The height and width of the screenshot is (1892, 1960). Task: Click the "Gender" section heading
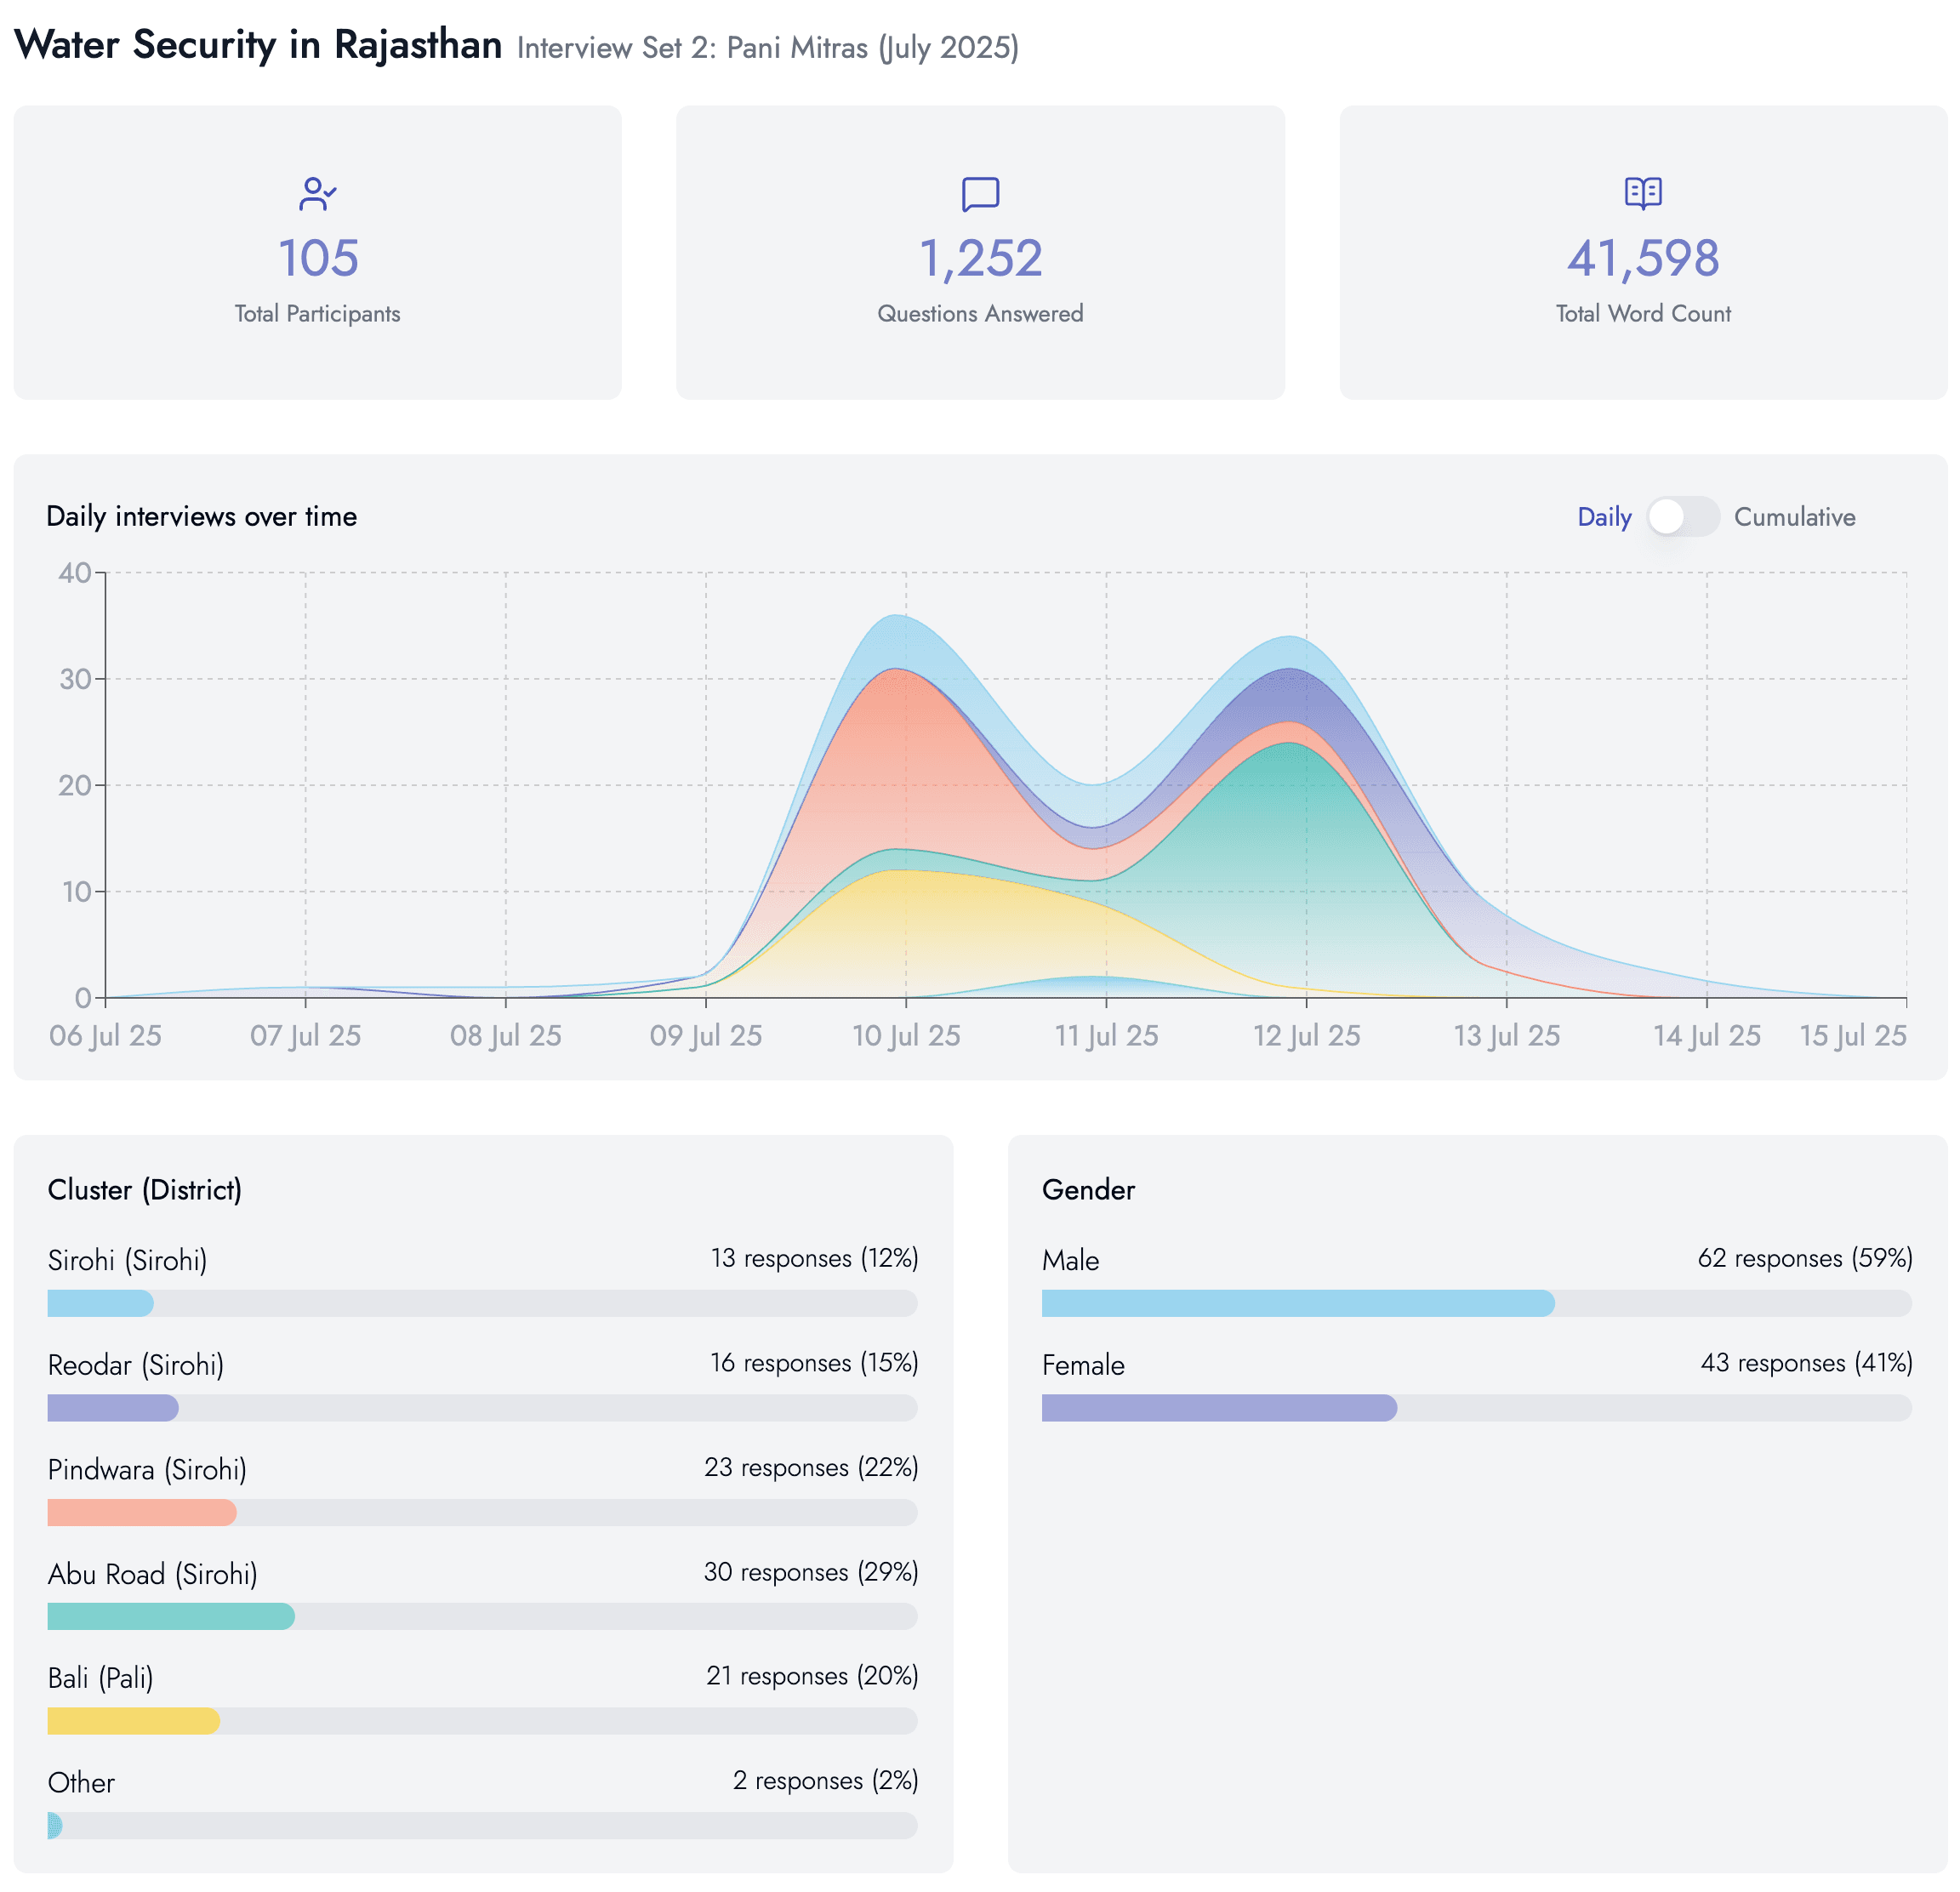coord(1088,1190)
